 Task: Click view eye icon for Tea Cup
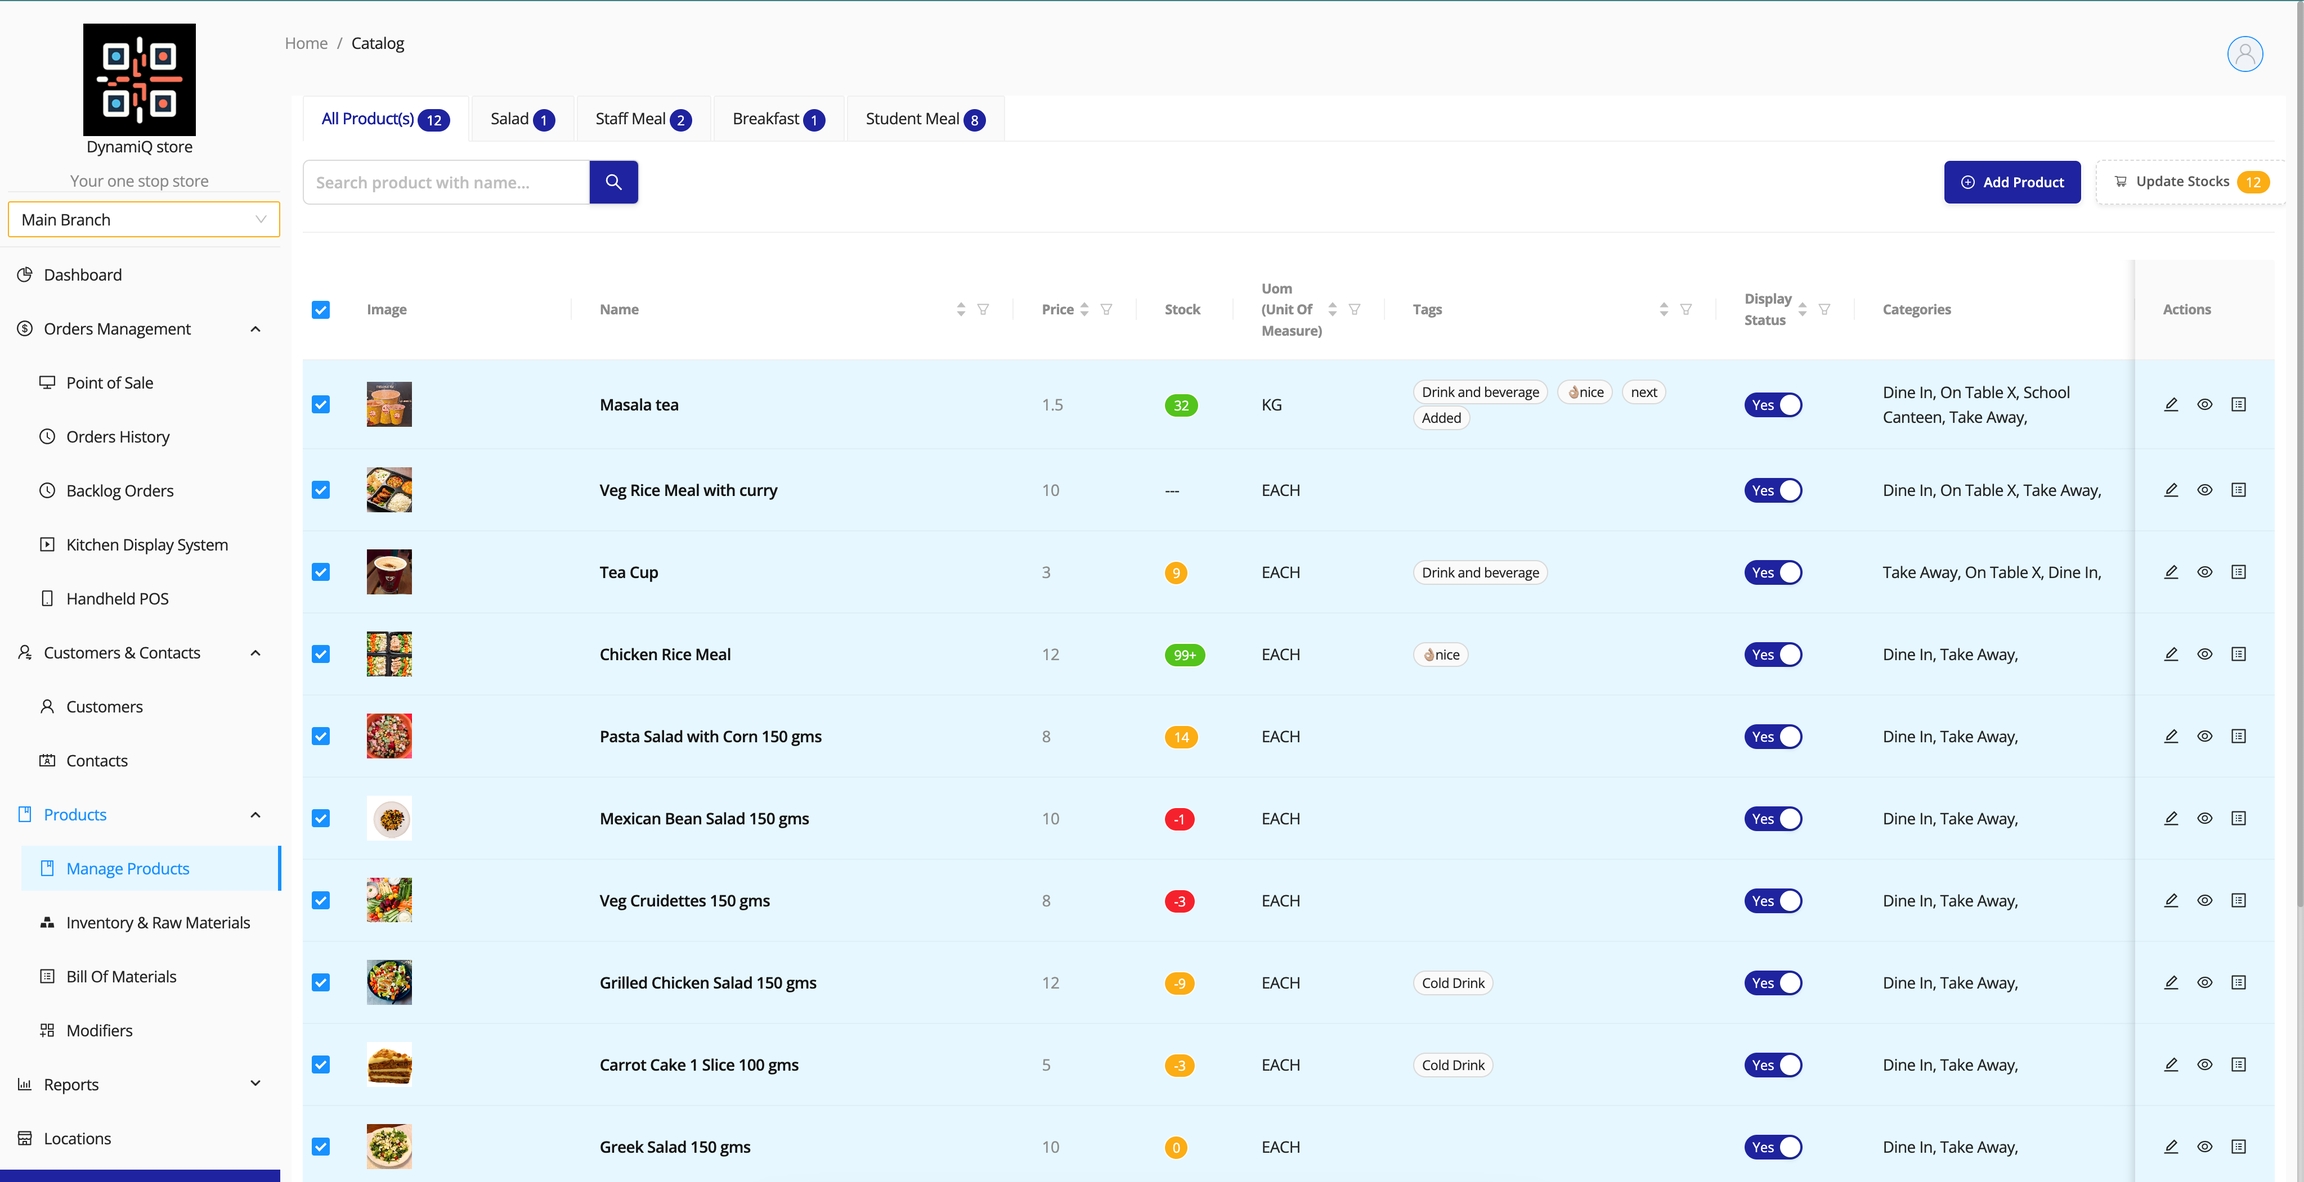(x=2204, y=572)
